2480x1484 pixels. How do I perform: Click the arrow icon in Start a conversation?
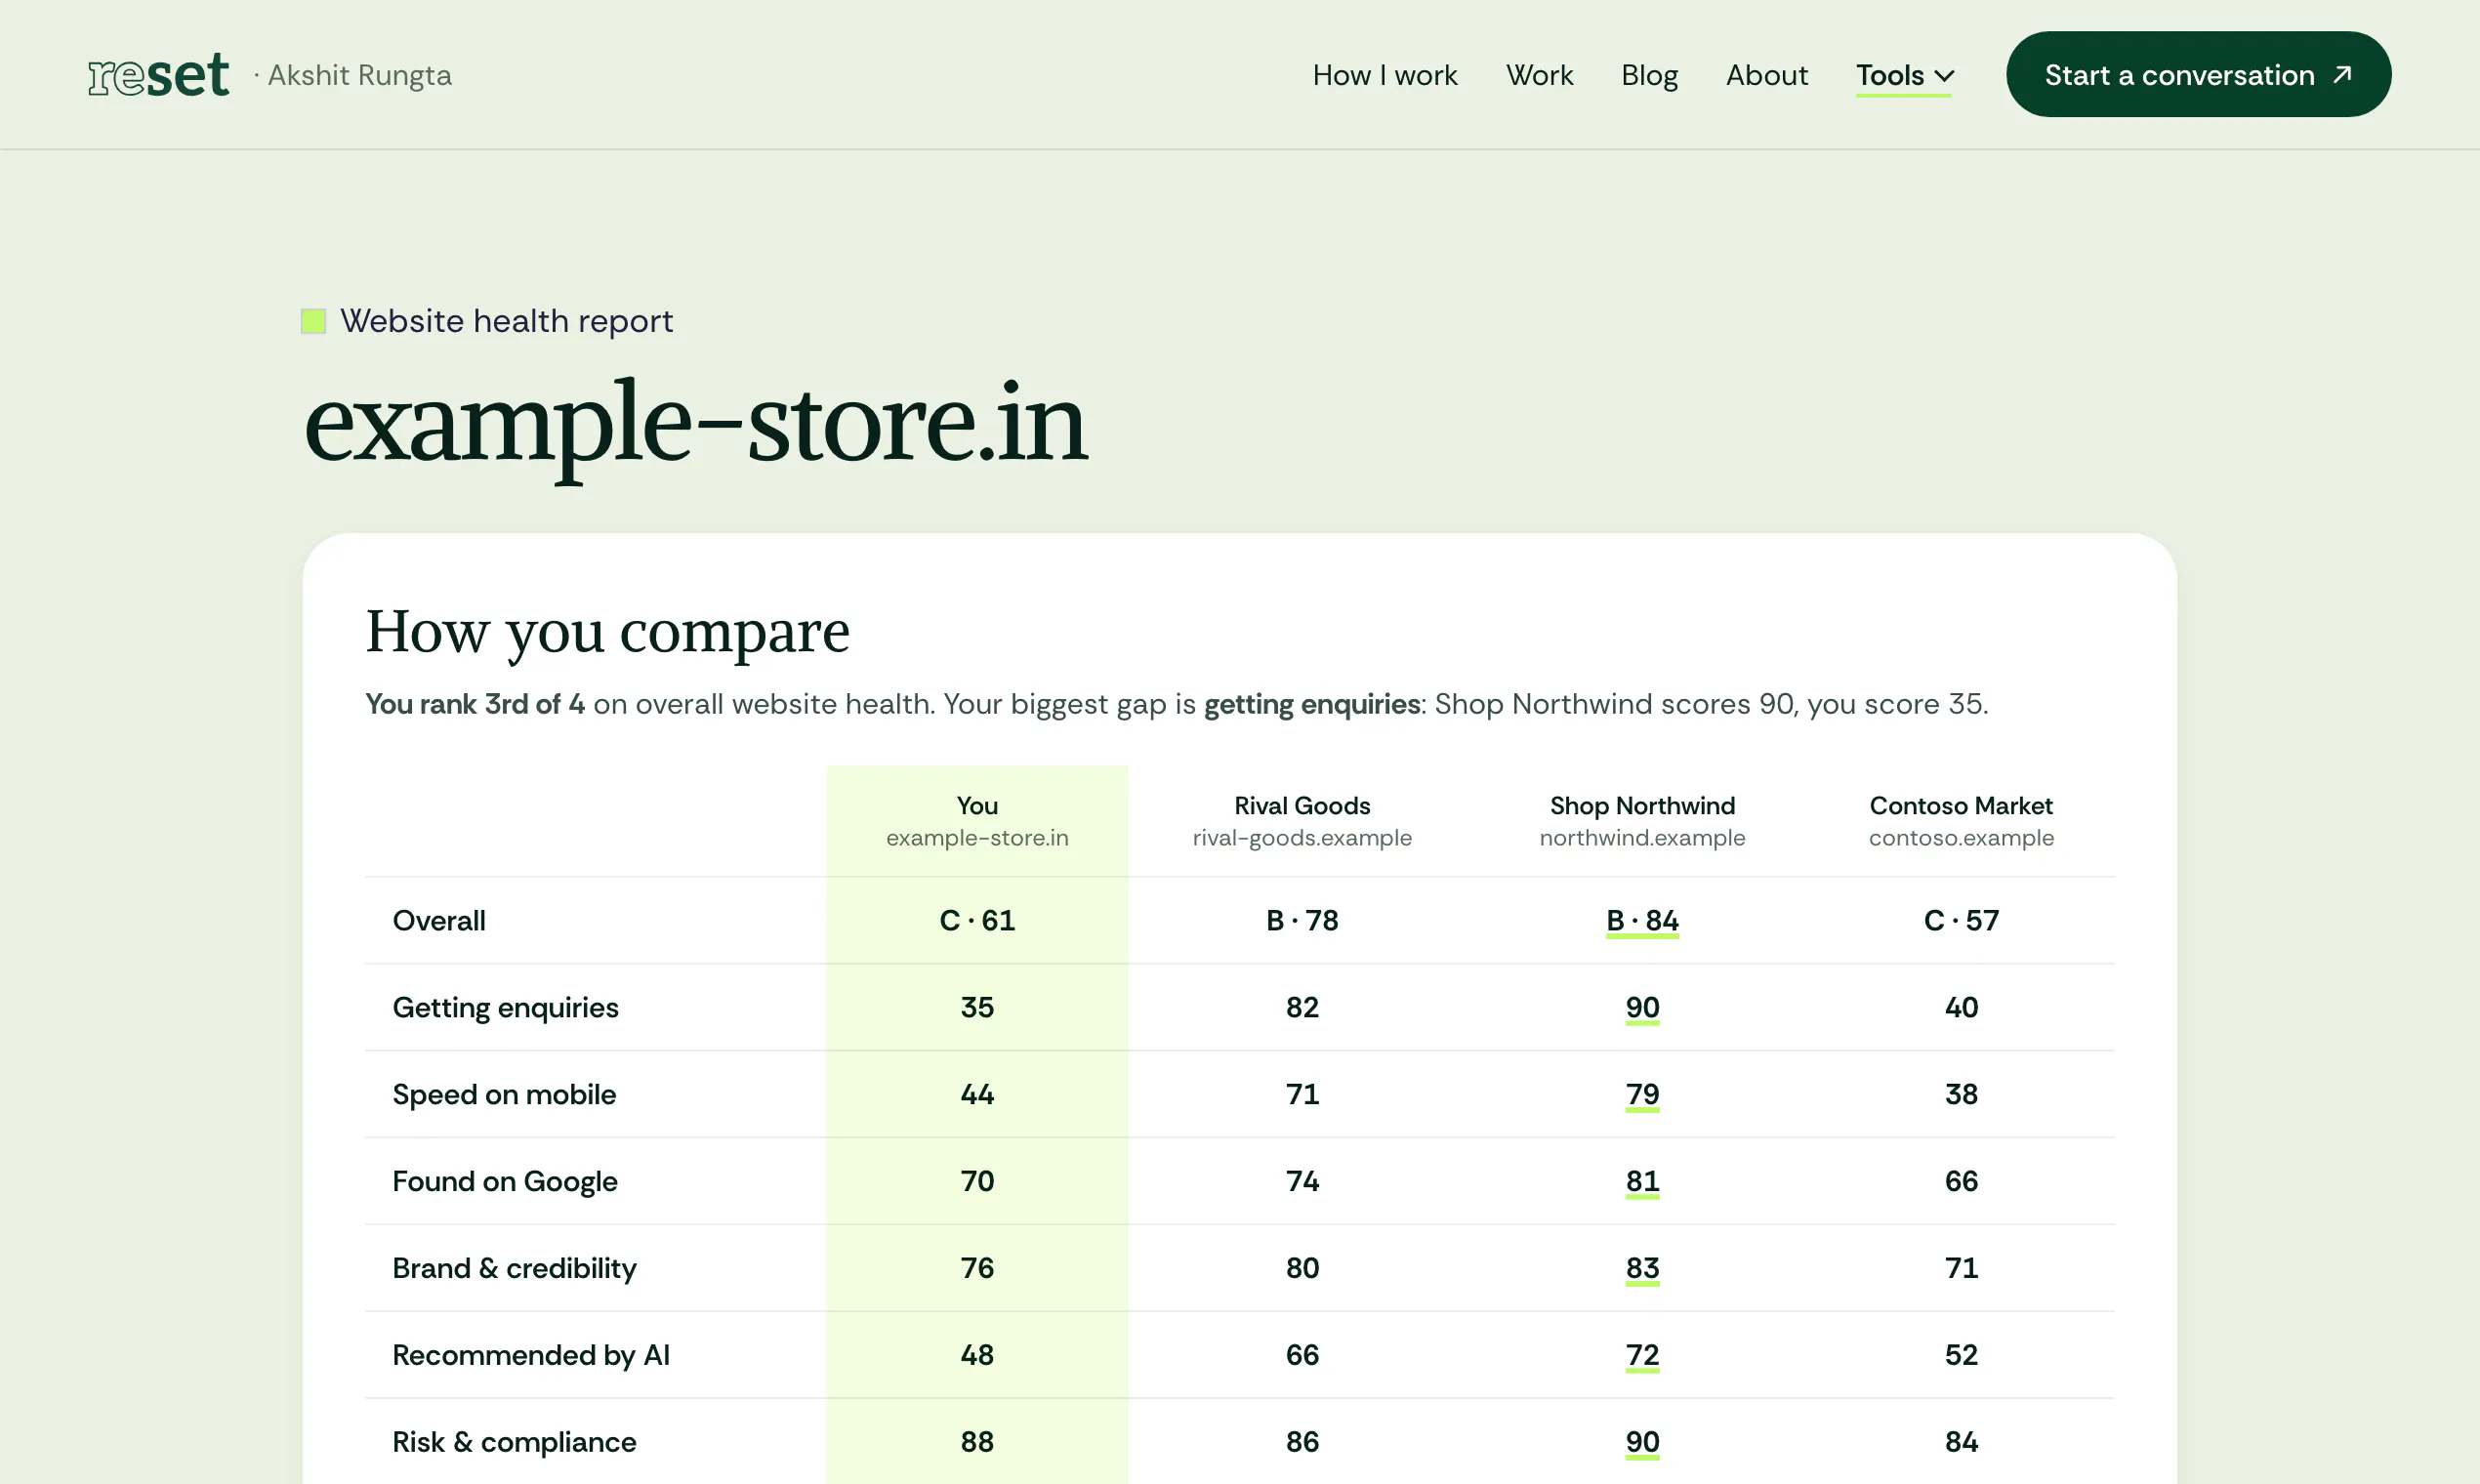pyautogui.click(x=2342, y=75)
